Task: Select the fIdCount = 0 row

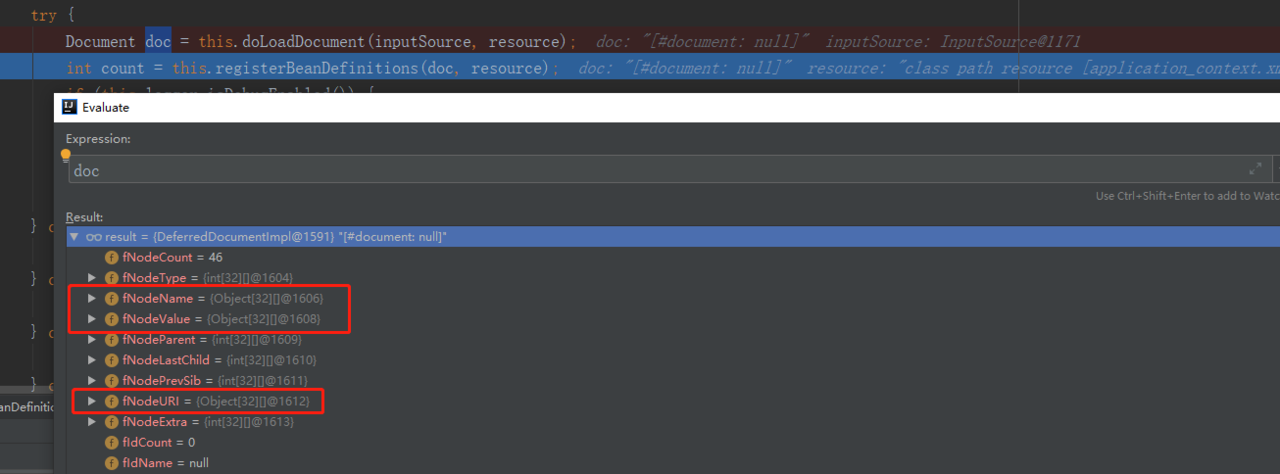Action: click(673, 442)
